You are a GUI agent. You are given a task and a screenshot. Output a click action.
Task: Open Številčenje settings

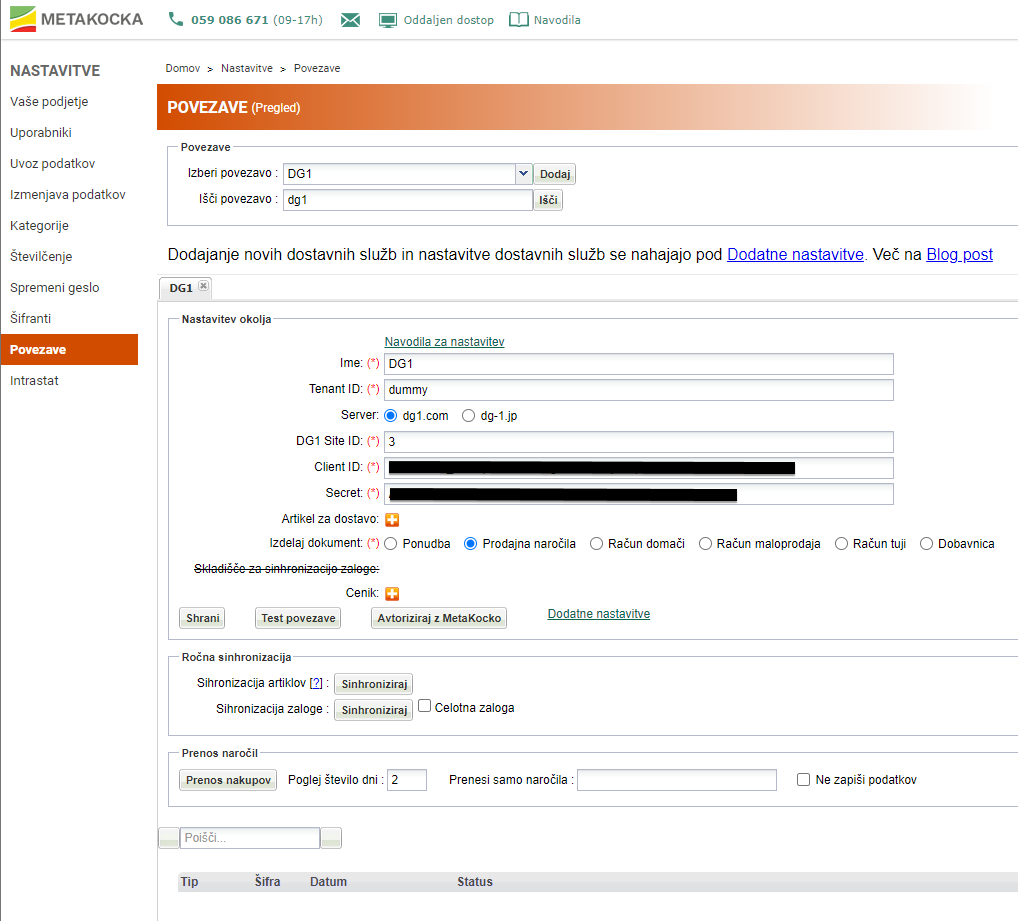coord(41,256)
